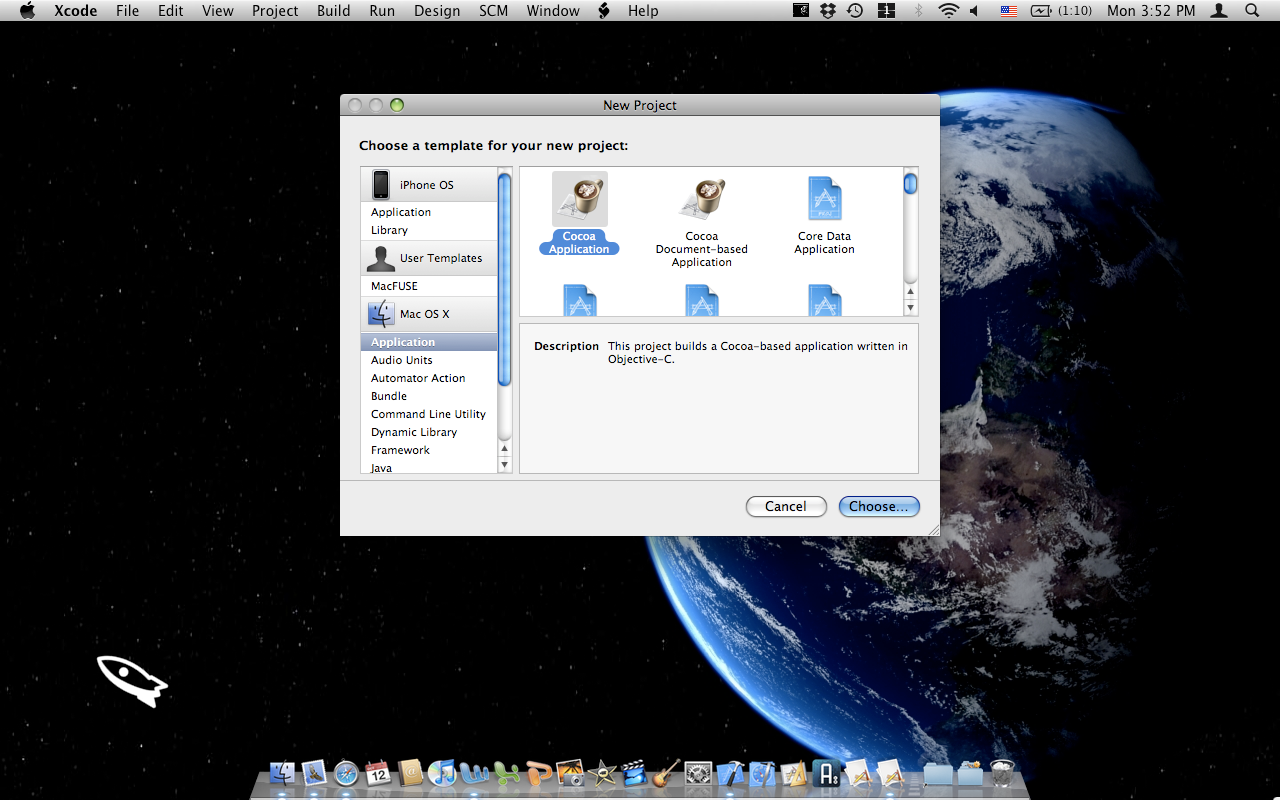Screen dimensions: 1280x800
Task: Open the Help menu
Action: (x=643, y=11)
